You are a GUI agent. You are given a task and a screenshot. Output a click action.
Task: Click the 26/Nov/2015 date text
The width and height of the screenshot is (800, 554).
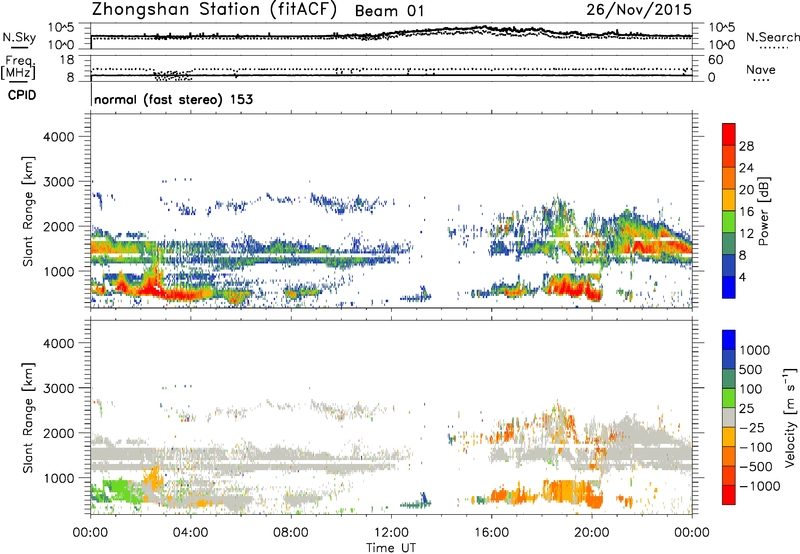[639, 9]
